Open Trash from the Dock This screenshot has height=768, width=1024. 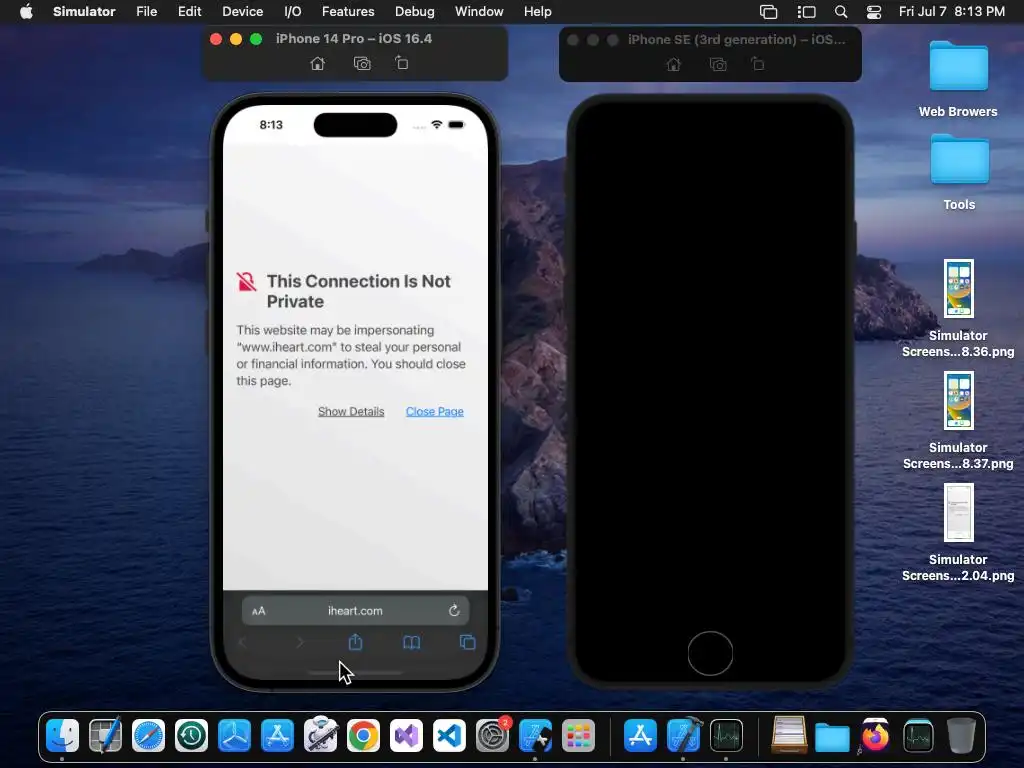[961, 735]
